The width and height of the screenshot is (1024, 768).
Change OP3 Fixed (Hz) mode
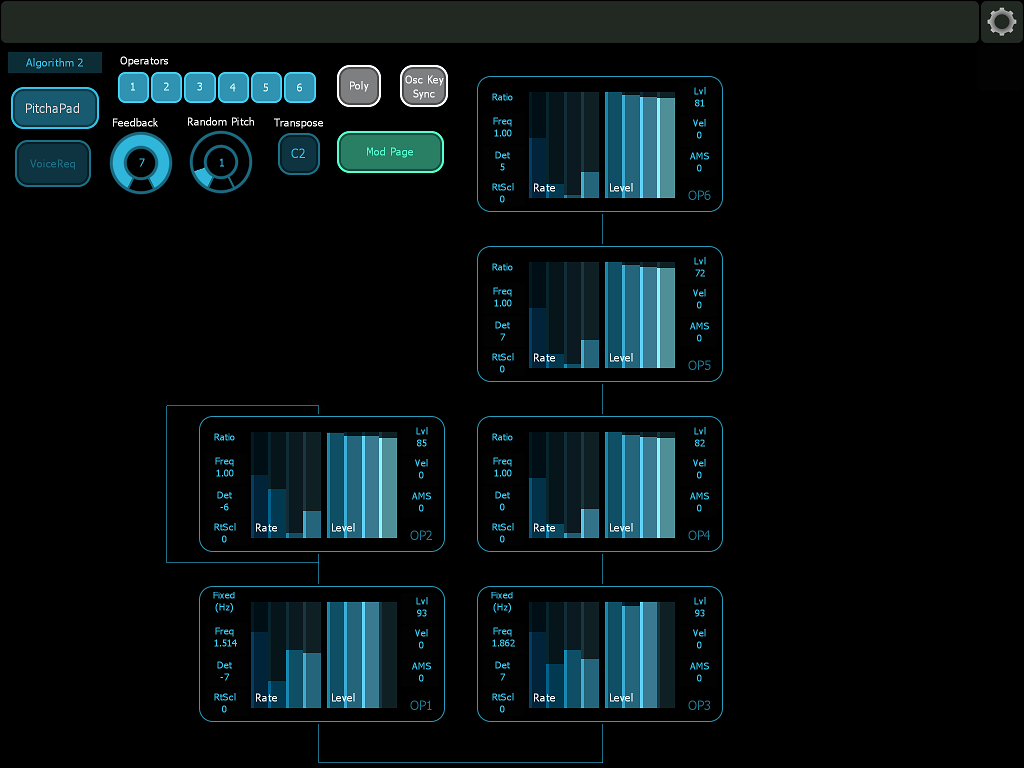tap(502, 601)
